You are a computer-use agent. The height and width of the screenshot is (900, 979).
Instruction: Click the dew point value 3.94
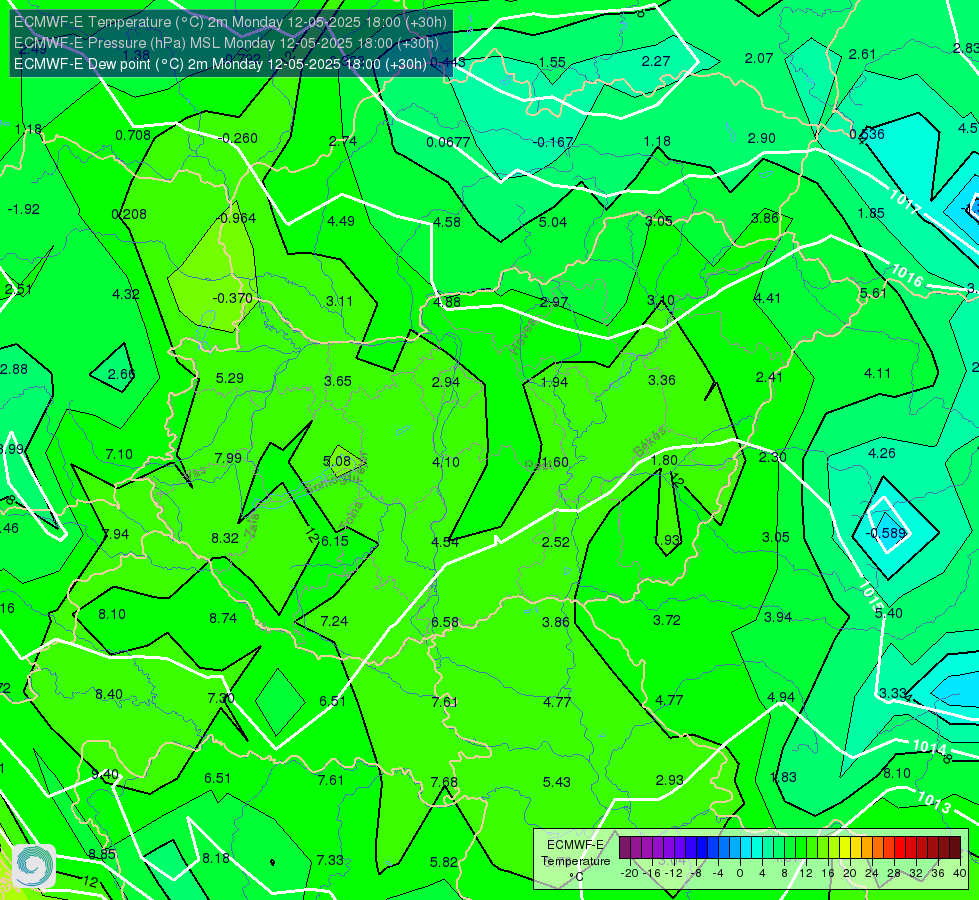(778, 616)
